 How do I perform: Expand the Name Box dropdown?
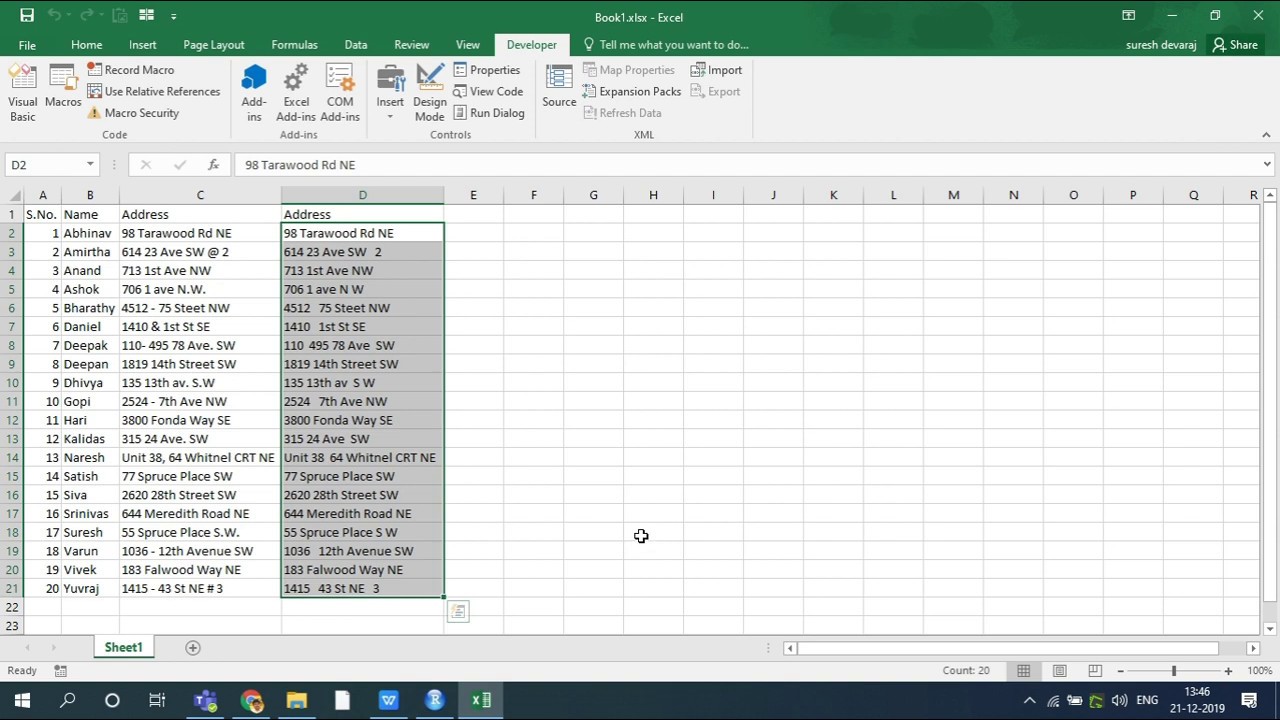point(90,165)
